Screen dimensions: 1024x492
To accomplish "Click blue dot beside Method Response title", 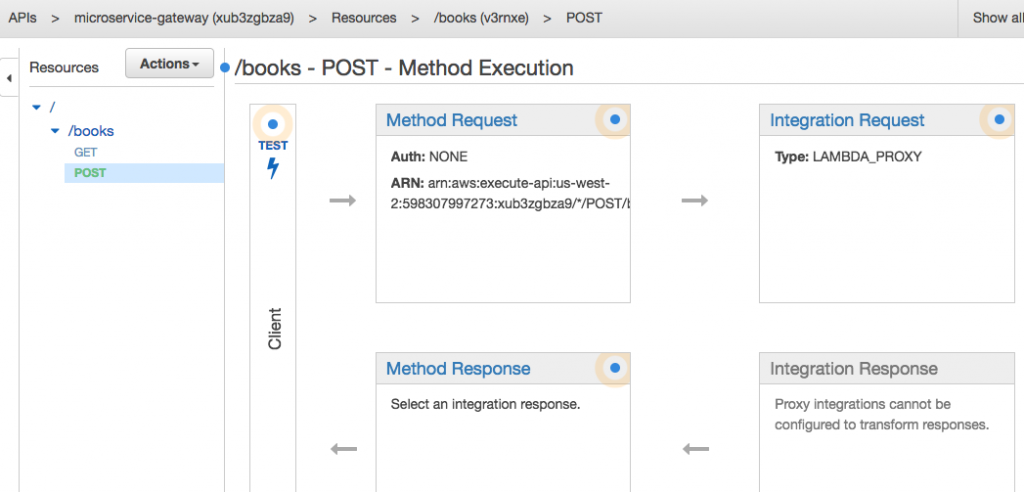I will coord(615,368).
